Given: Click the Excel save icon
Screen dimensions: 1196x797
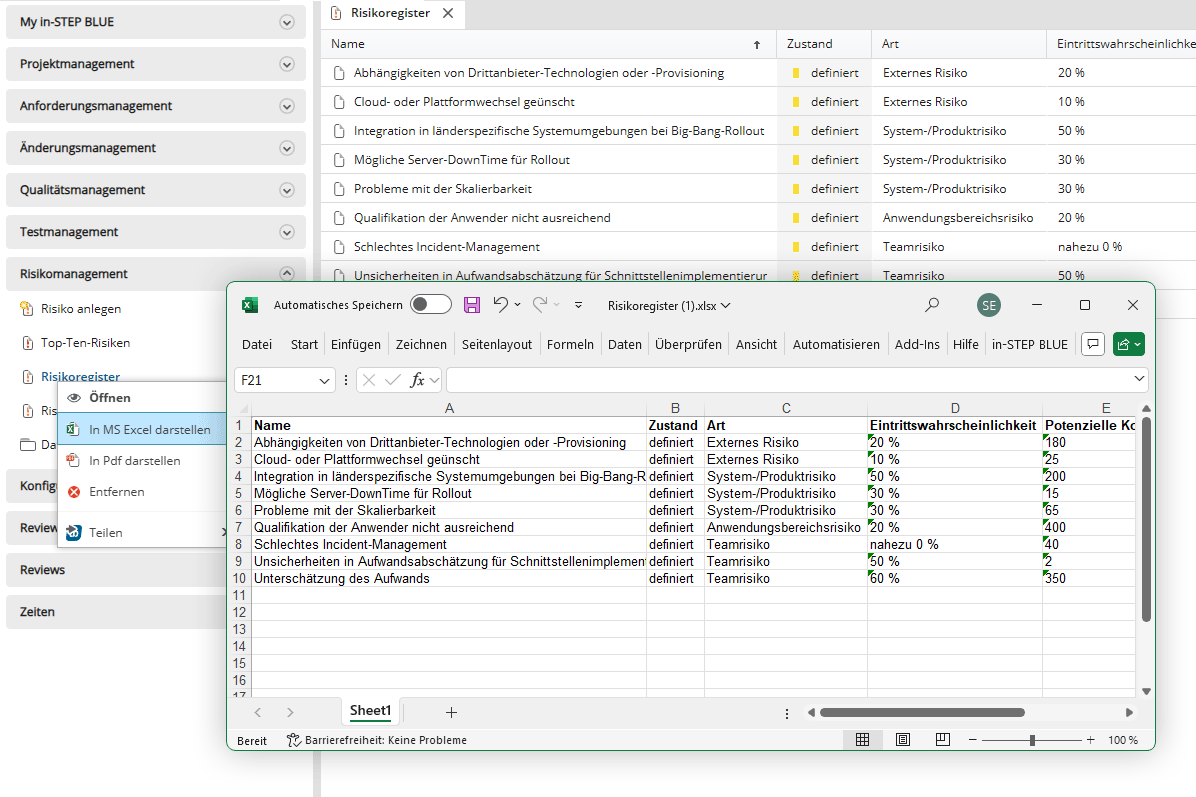Looking at the screenshot, I should (x=472, y=305).
